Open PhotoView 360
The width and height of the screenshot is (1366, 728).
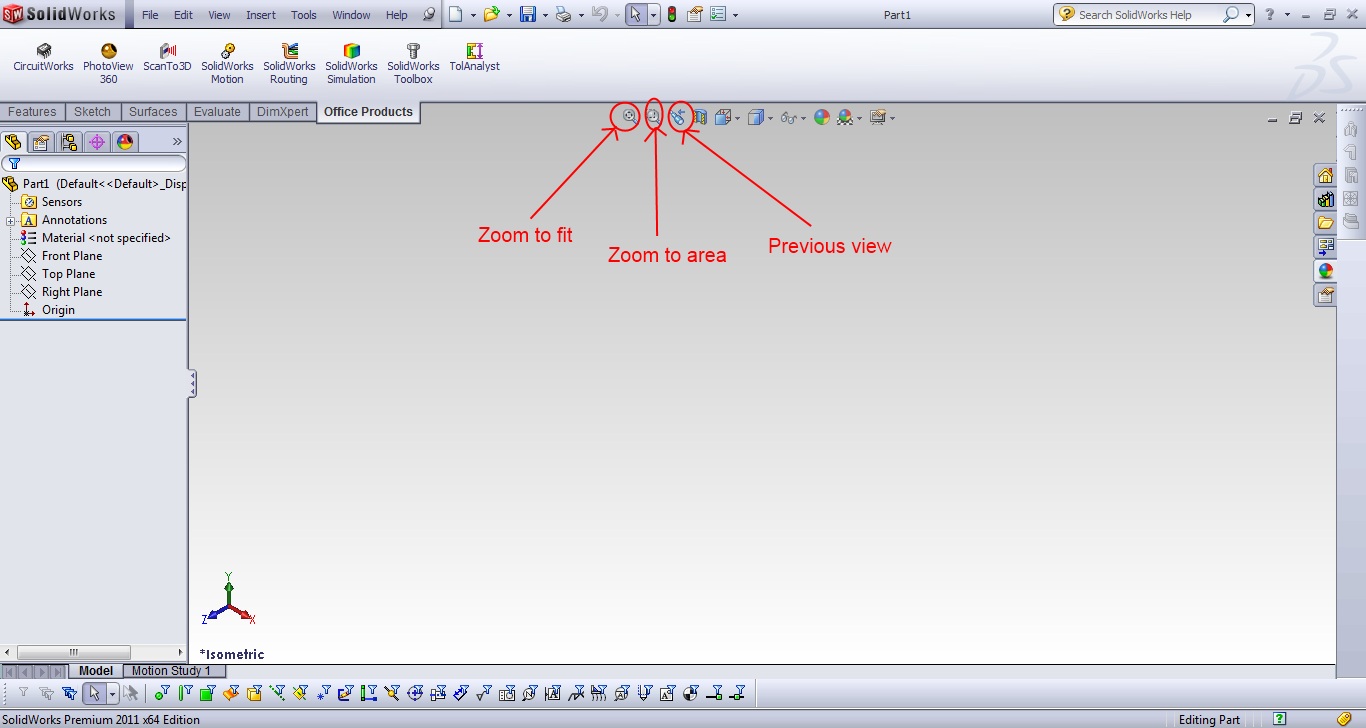pyautogui.click(x=108, y=64)
